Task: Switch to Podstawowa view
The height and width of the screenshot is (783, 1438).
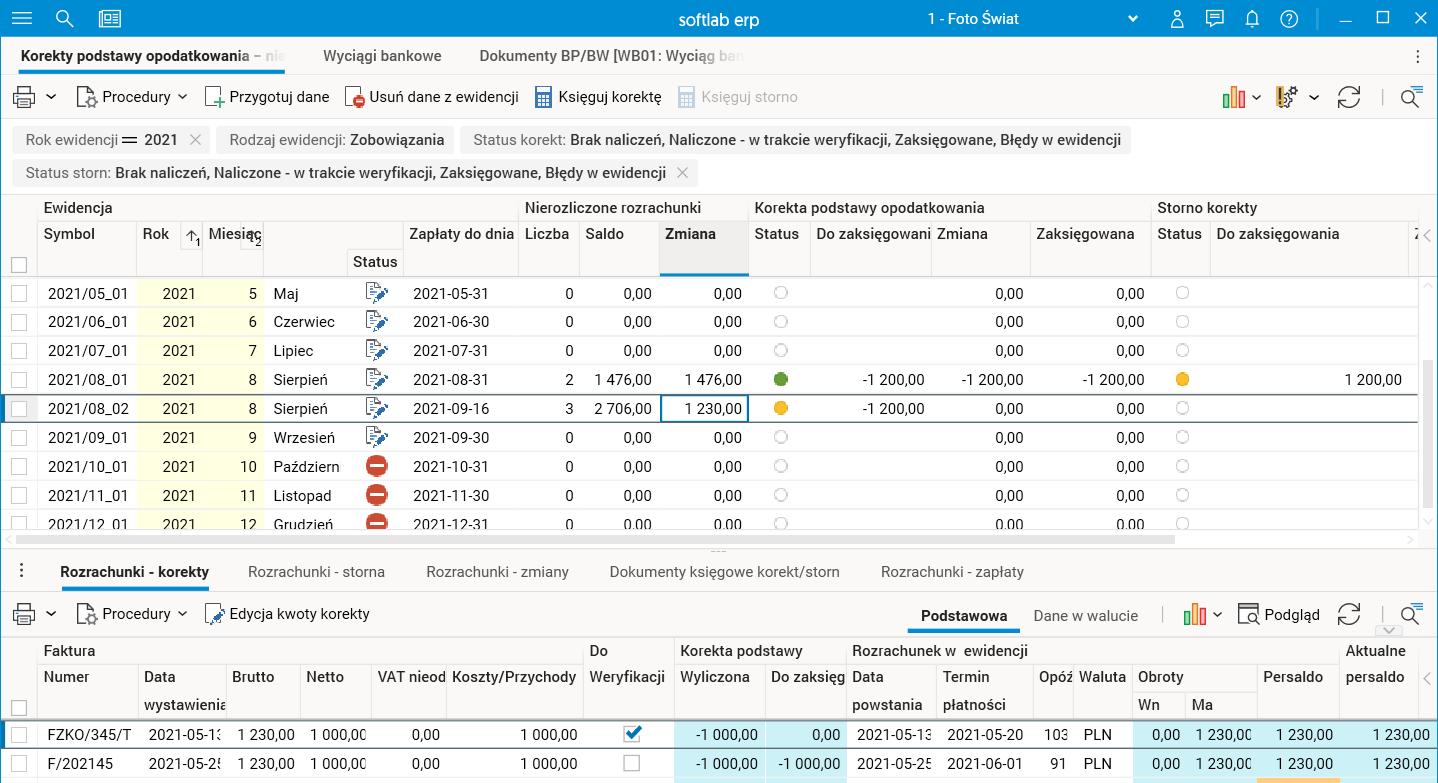Action: tap(964, 615)
